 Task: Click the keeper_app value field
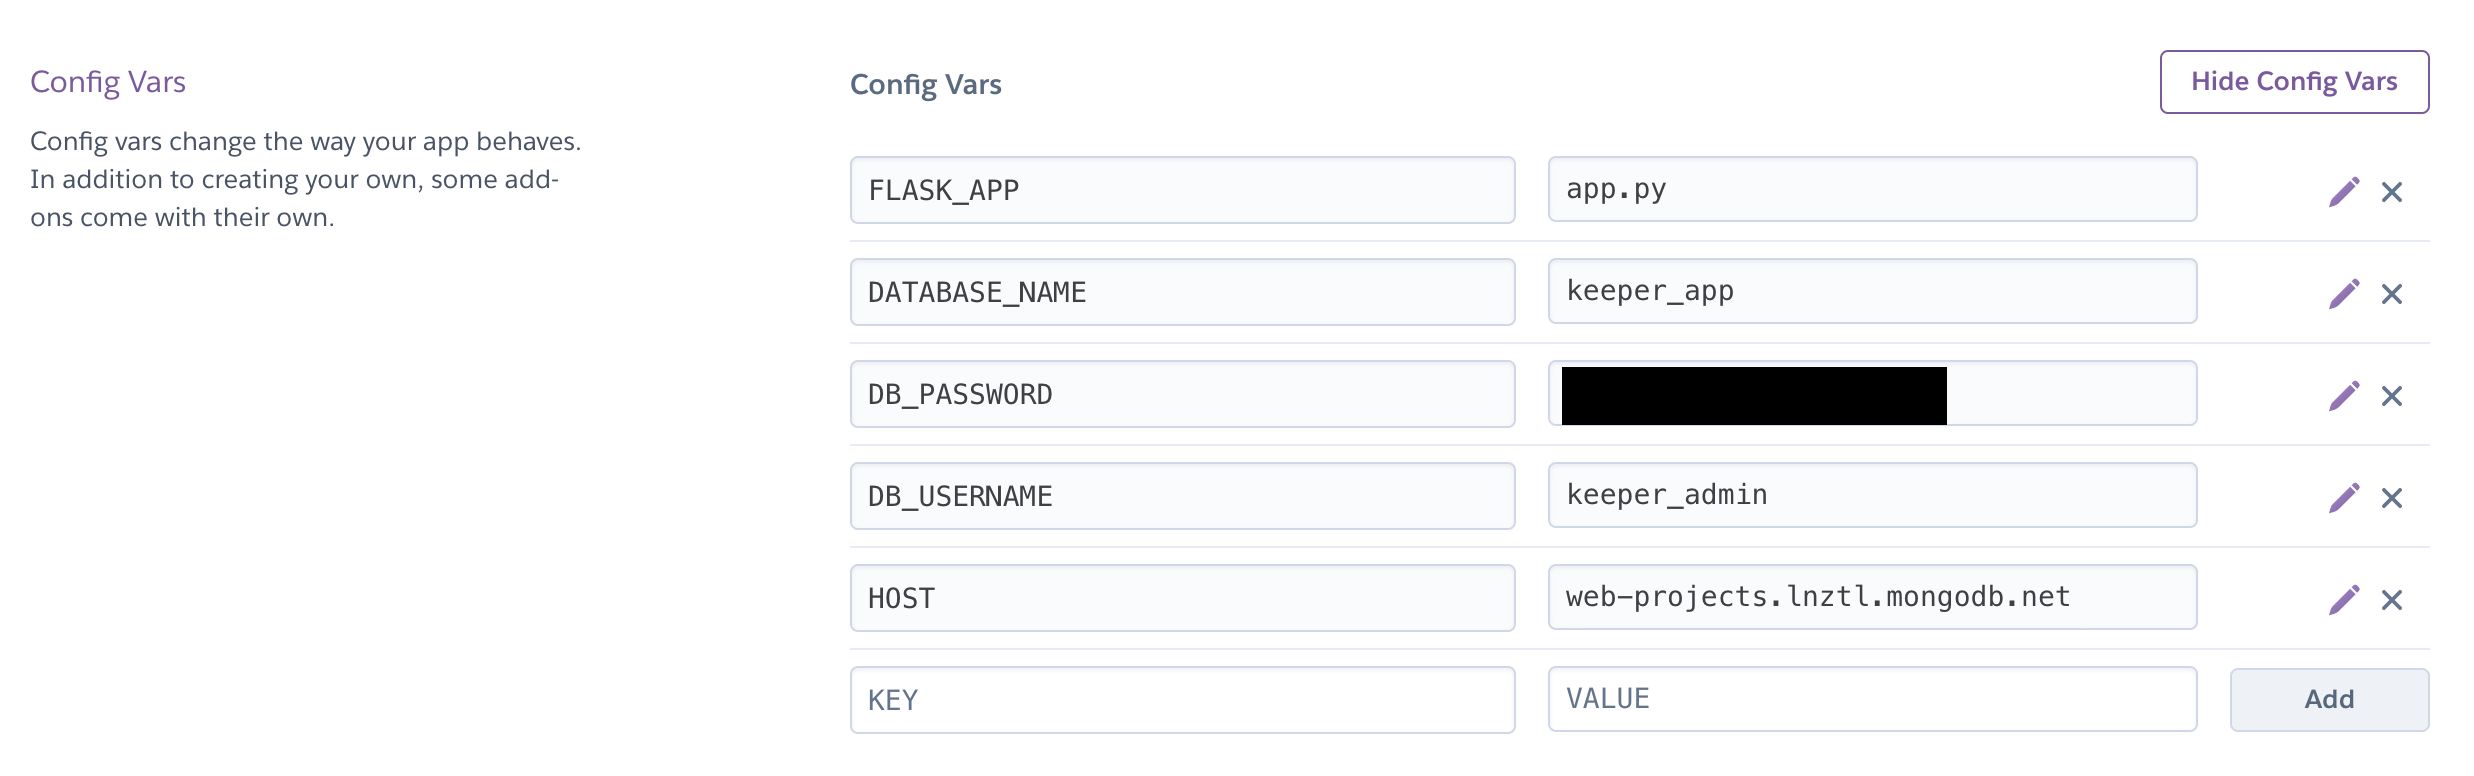pos(1872,291)
